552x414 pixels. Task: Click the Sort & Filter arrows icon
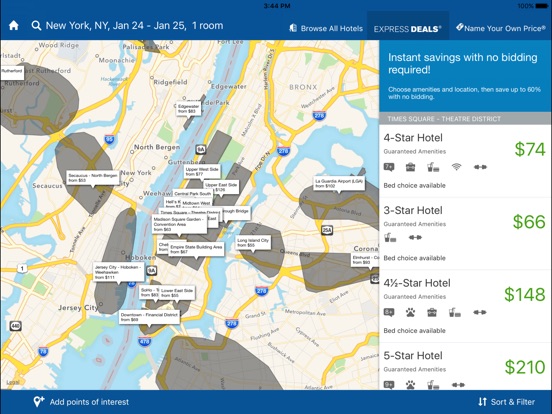click(482, 402)
